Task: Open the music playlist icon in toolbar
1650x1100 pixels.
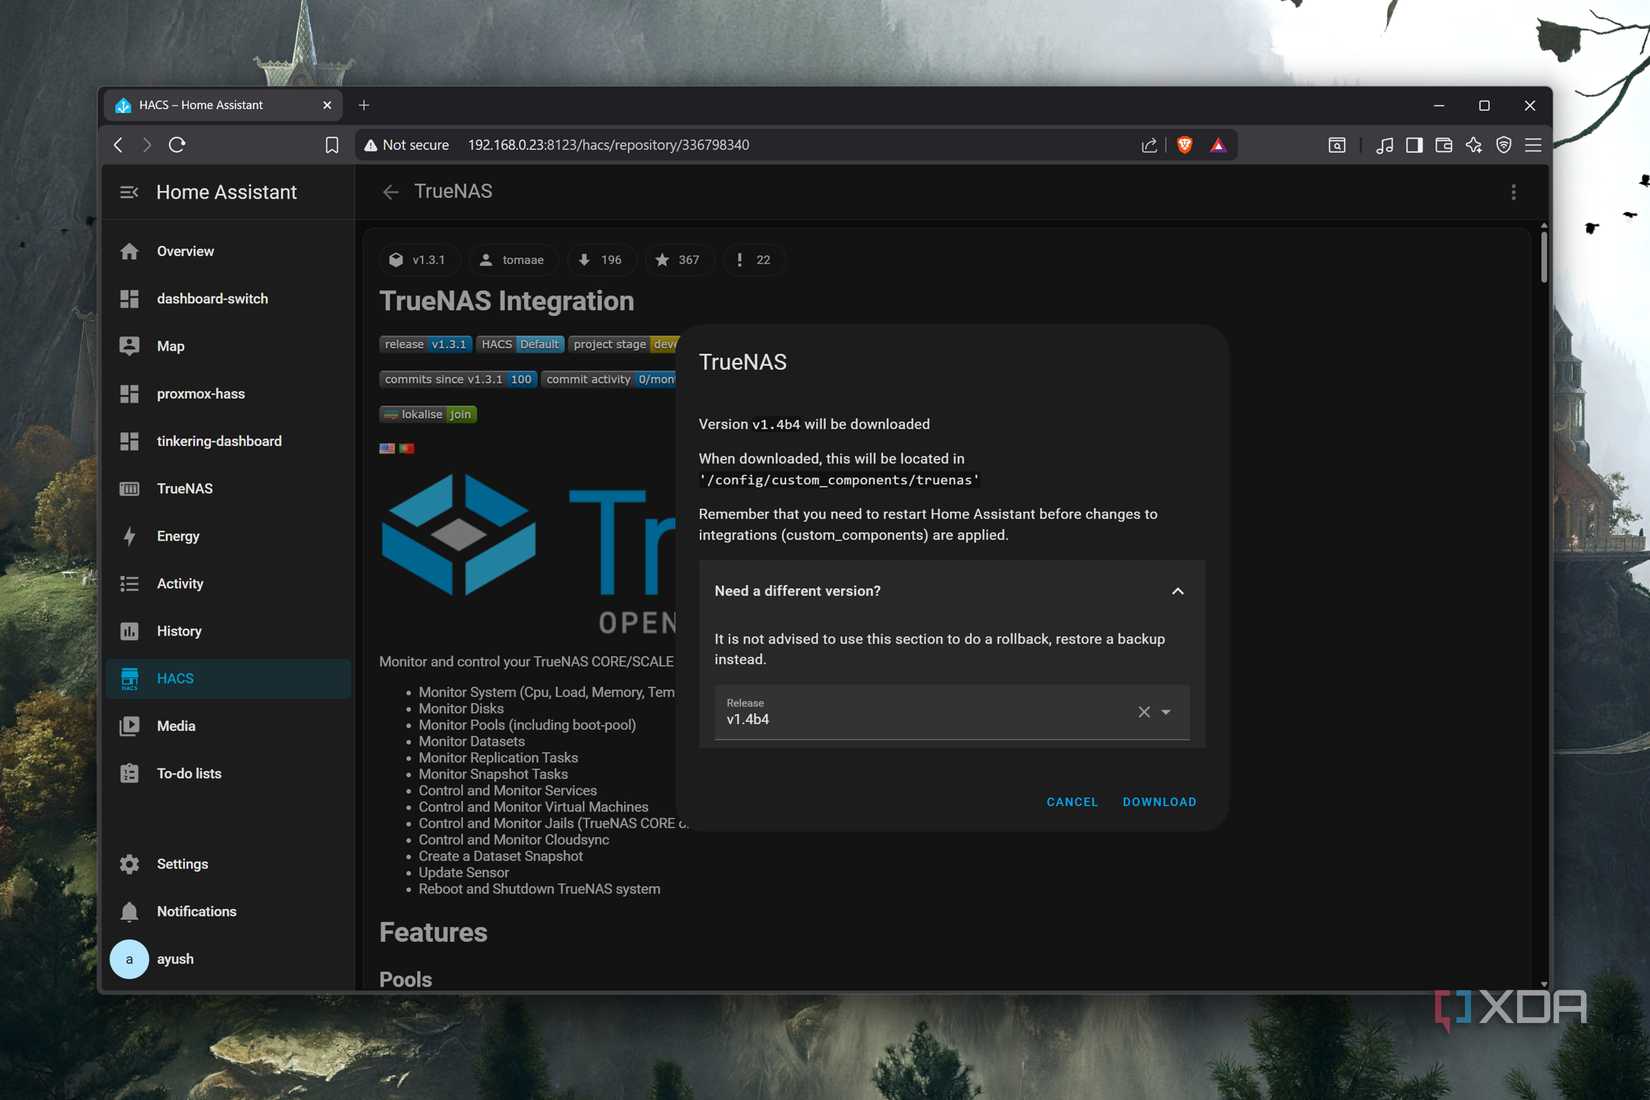Action: (x=1384, y=145)
